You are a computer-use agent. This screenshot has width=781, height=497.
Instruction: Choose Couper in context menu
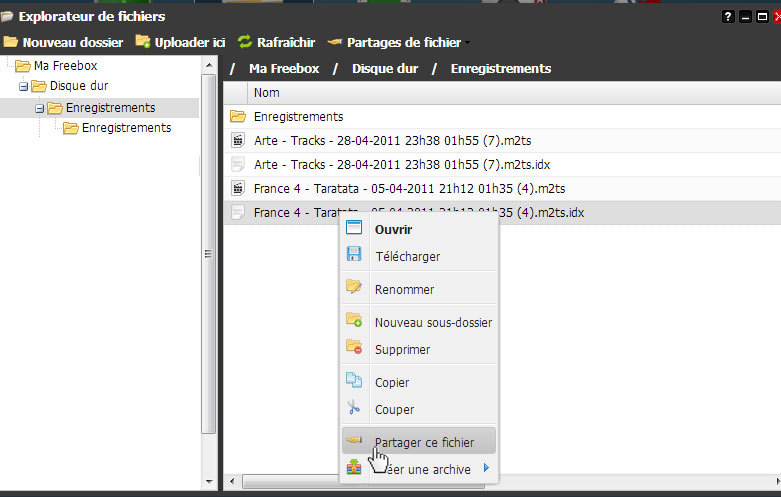click(419, 409)
